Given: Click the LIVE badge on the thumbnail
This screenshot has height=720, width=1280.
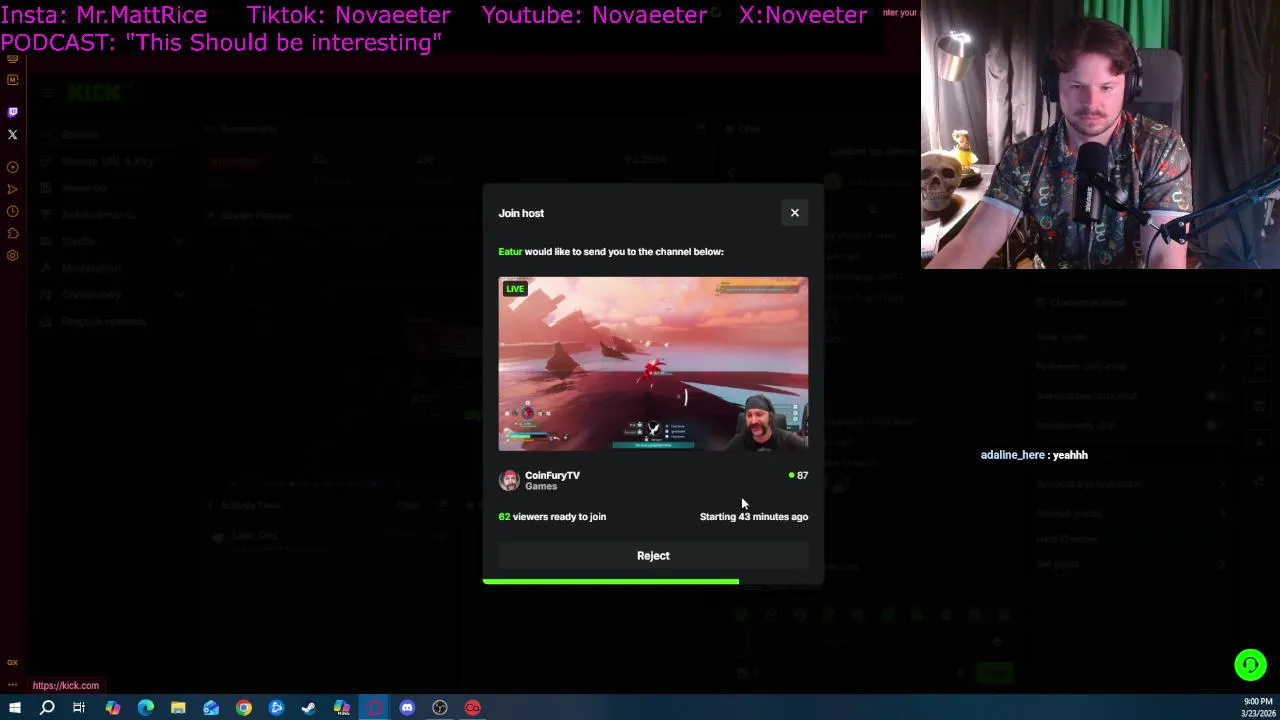Looking at the screenshot, I should pos(515,289).
